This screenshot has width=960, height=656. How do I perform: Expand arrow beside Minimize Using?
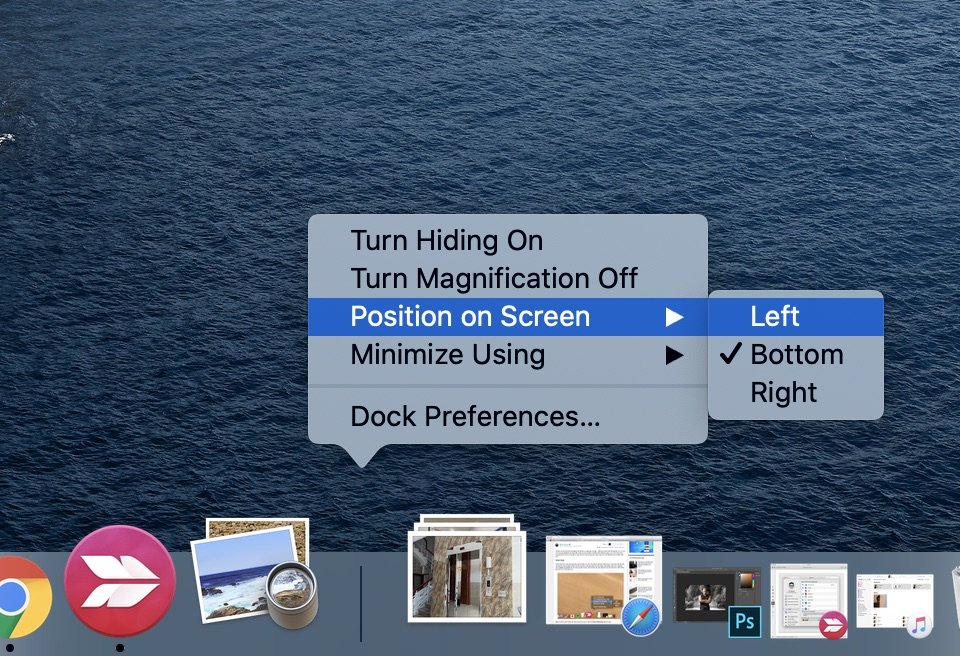(675, 355)
